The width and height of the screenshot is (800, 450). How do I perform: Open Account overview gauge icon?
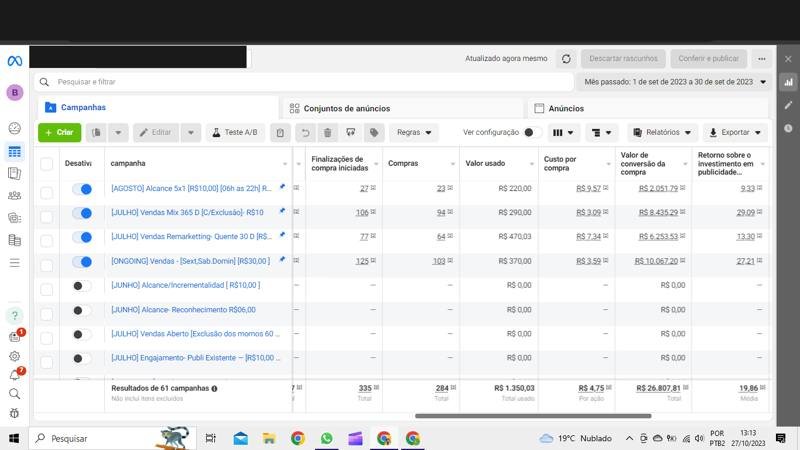[x=15, y=128]
